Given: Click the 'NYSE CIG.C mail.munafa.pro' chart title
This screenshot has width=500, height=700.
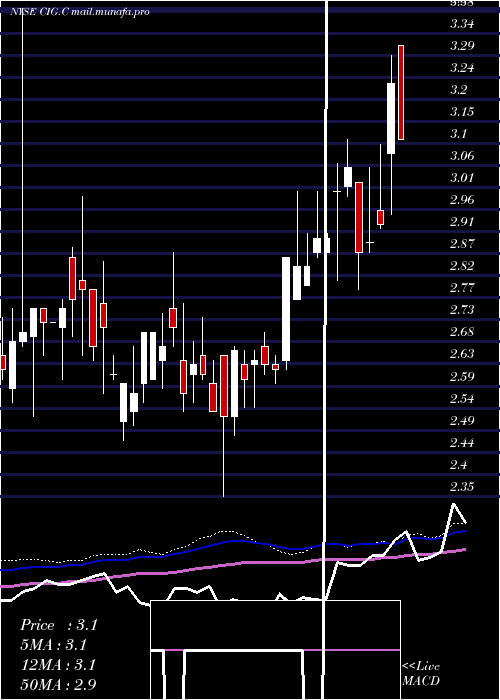Looking at the screenshot, I should 80,12.
